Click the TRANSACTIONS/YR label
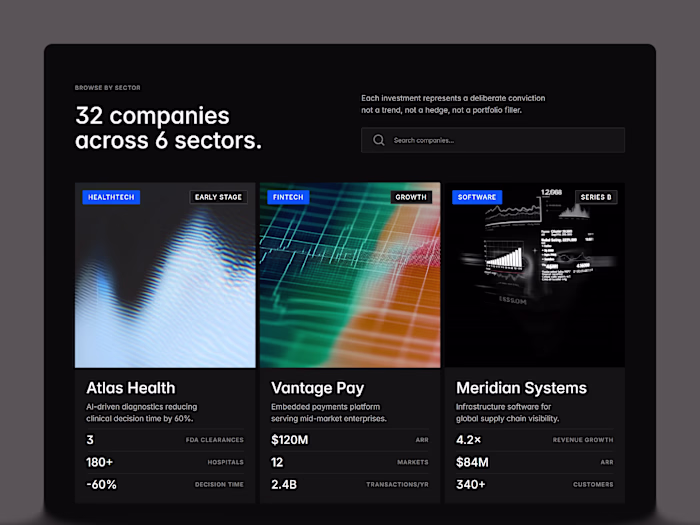Image resolution: width=700 pixels, height=525 pixels. coord(397,484)
